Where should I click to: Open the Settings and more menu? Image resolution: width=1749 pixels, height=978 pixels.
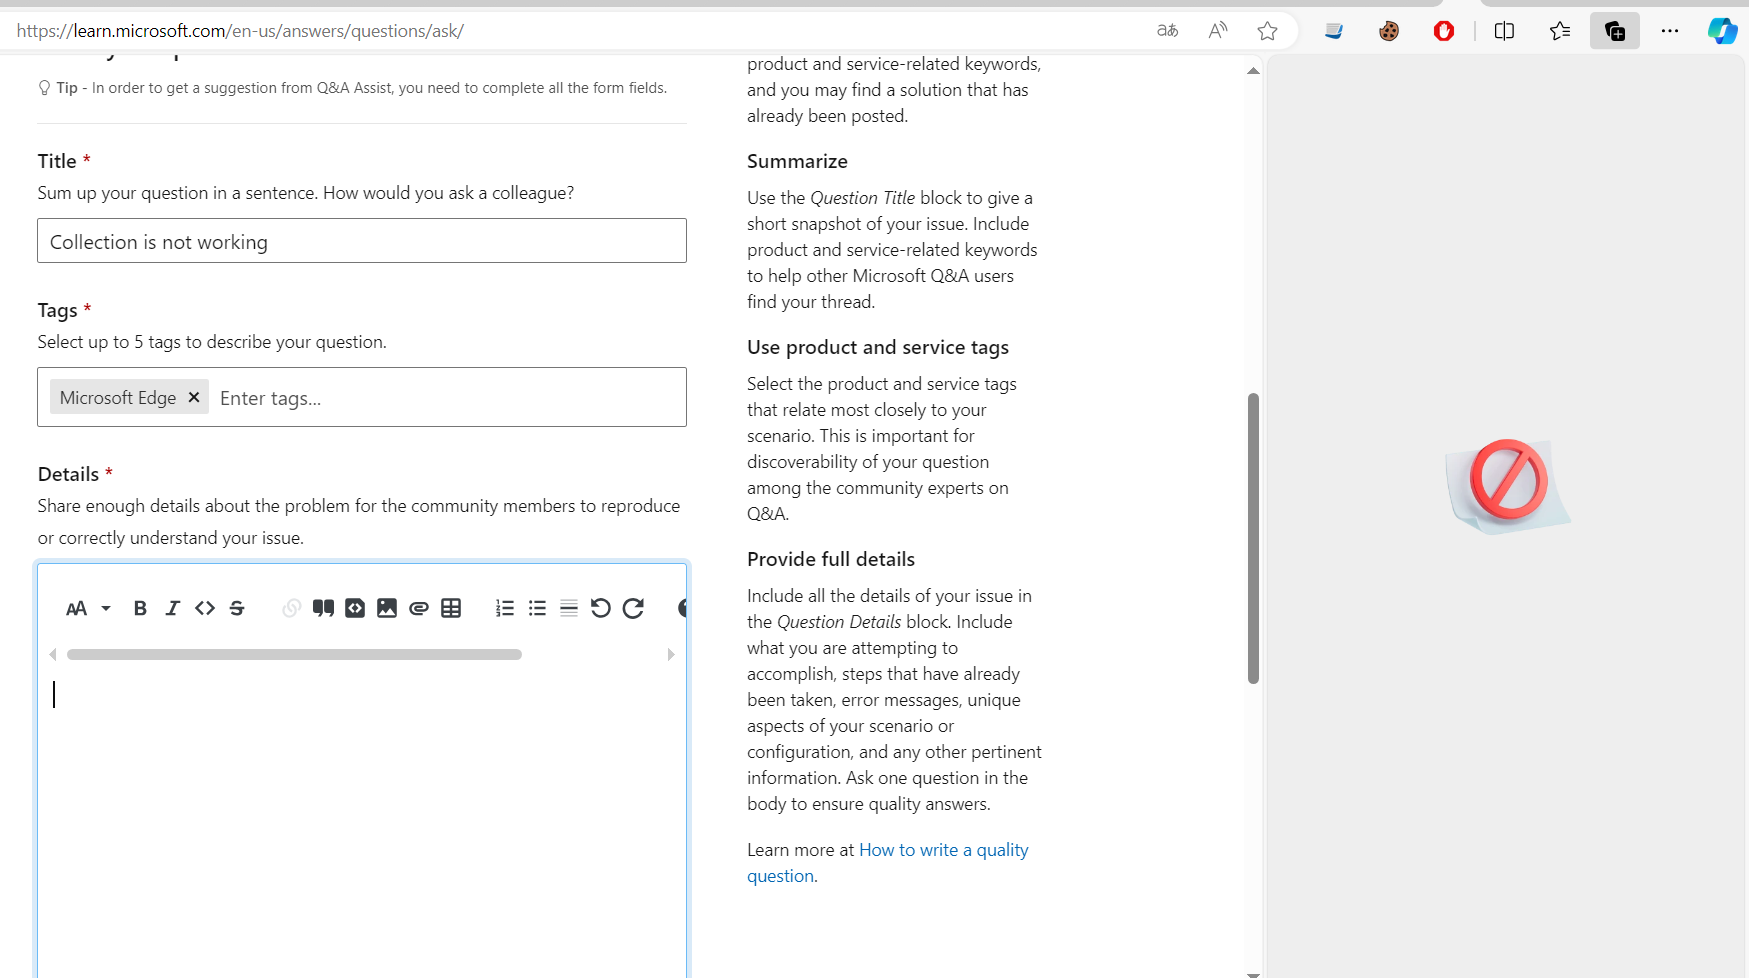click(1670, 31)
